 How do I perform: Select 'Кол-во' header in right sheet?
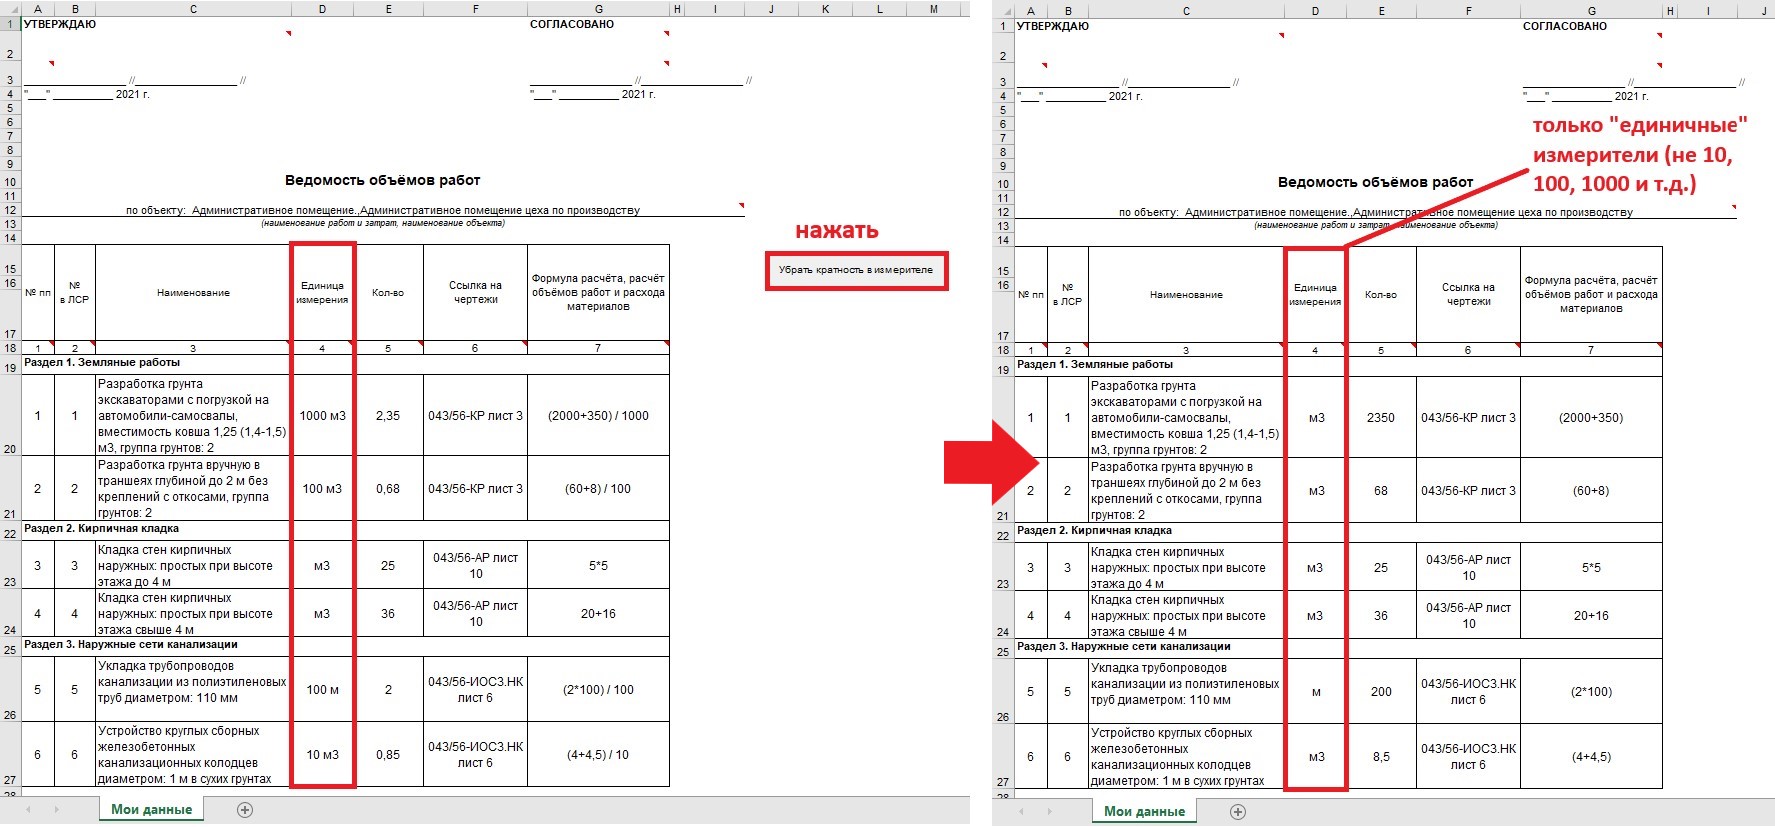(x=1381, y=295)
